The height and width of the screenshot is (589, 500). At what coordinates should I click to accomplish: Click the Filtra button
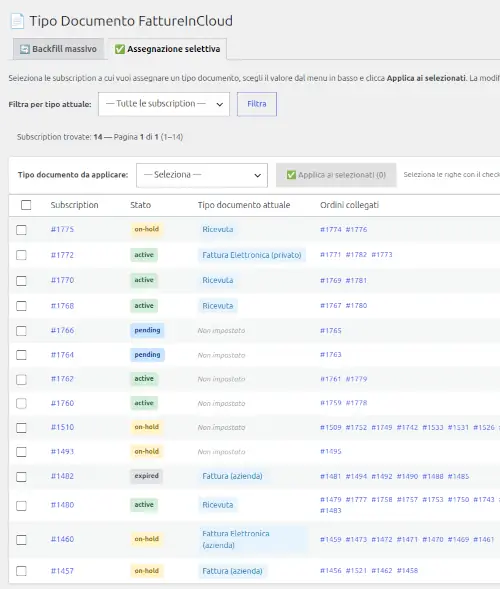tap(257, 104)
